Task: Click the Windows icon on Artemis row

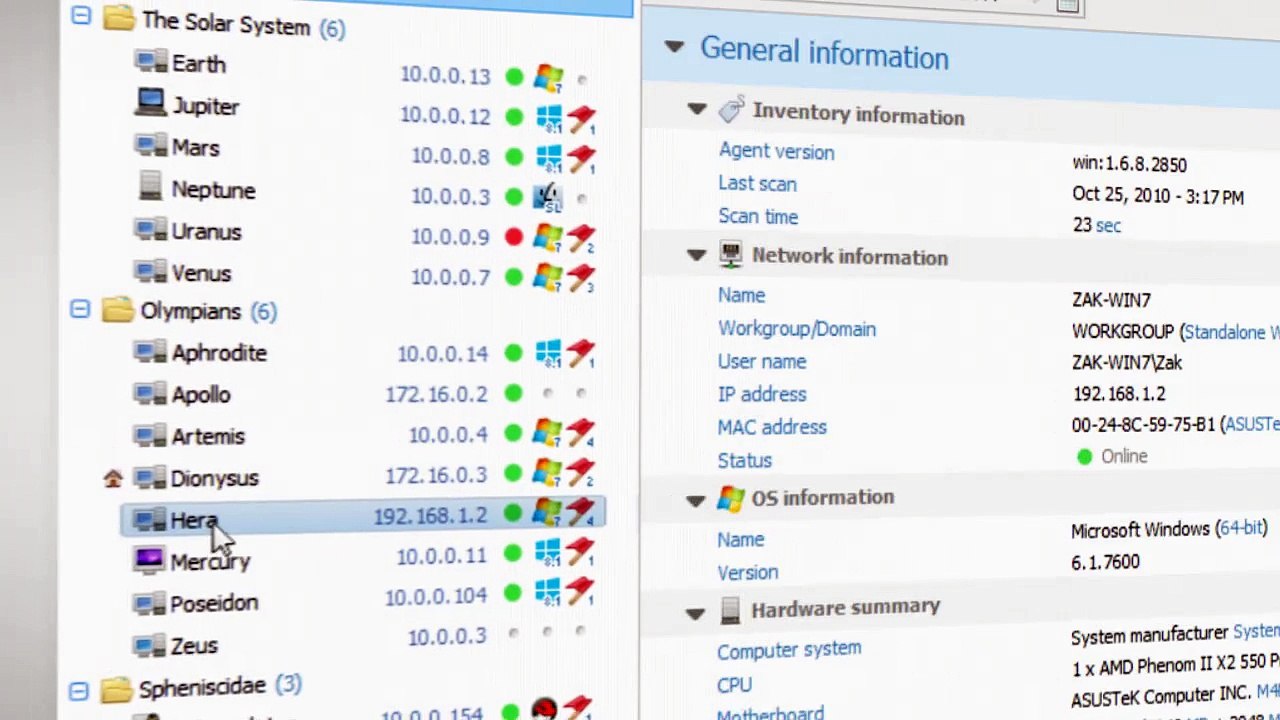Action: 548,433
